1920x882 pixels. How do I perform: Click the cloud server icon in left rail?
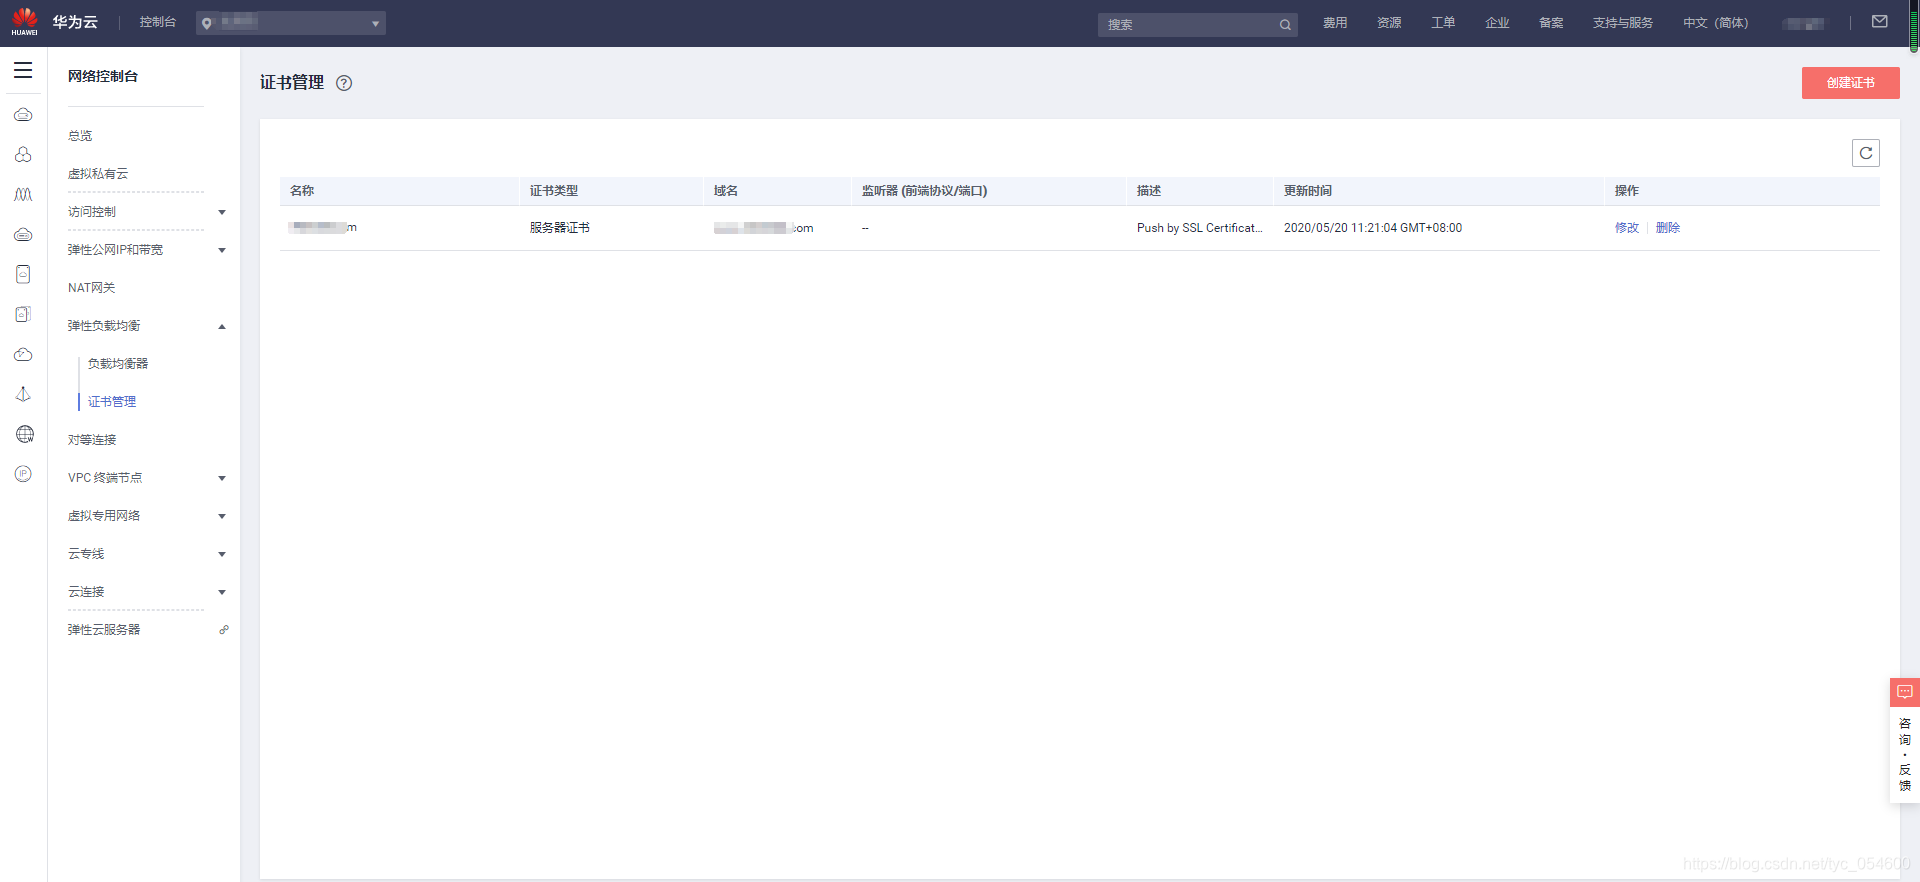[x=23, y=115]
